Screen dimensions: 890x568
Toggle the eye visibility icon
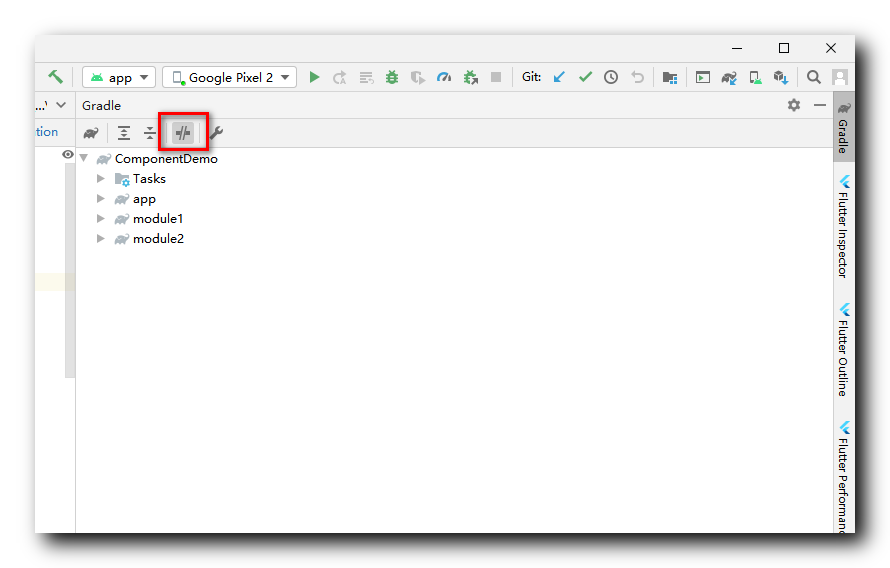point(68,154)
